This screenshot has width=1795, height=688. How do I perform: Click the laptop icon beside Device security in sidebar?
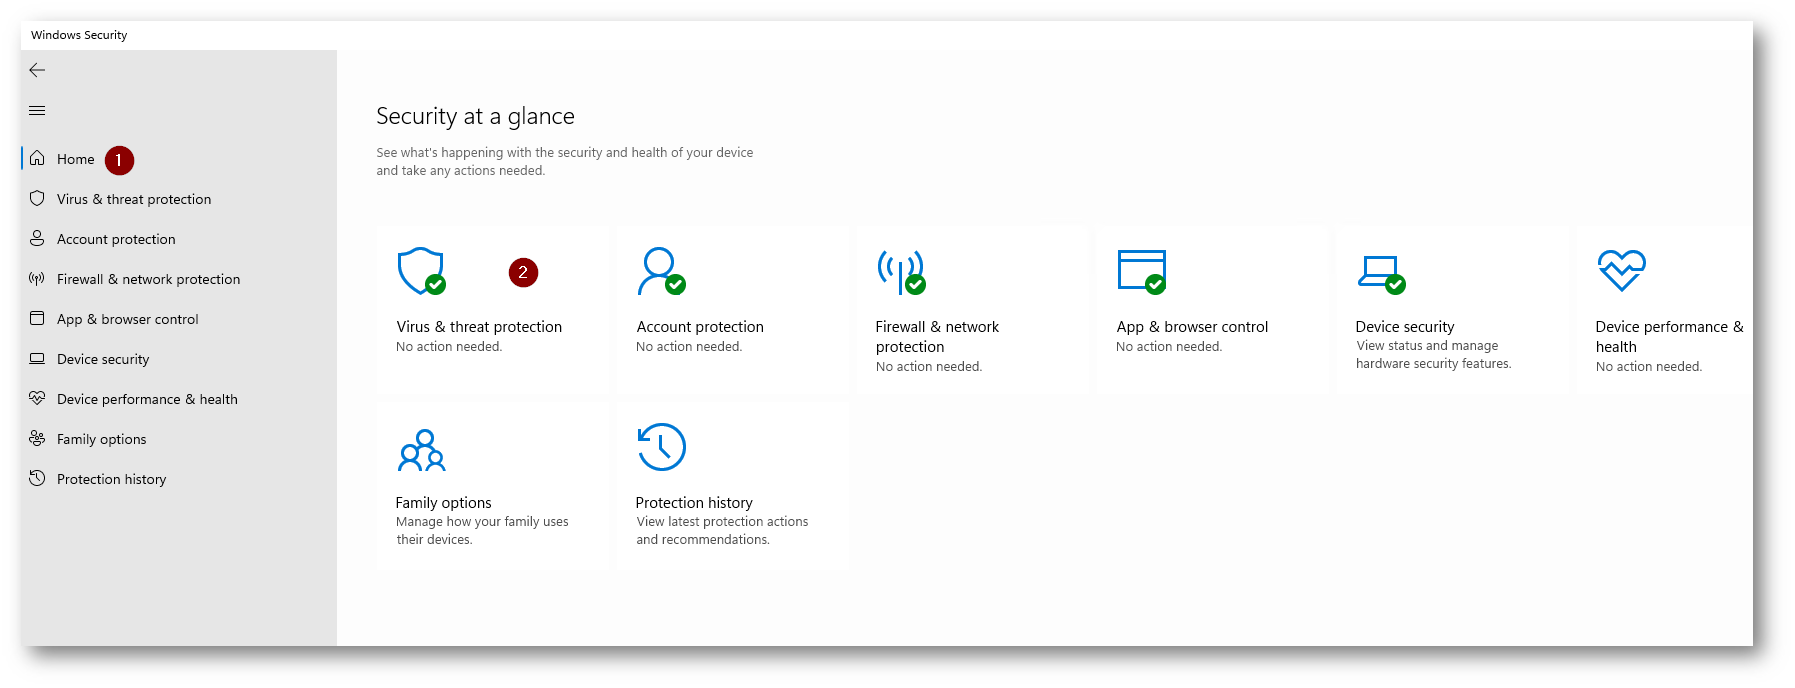click(x=37, y=358)
